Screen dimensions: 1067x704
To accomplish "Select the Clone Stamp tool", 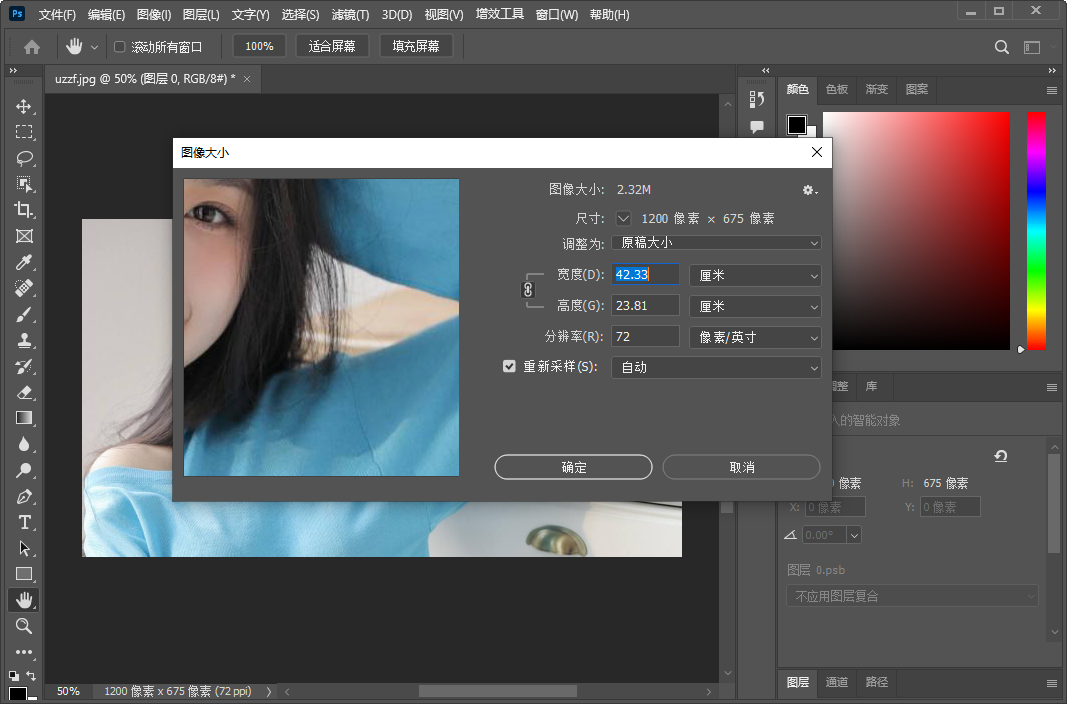I will click(24, 340).
